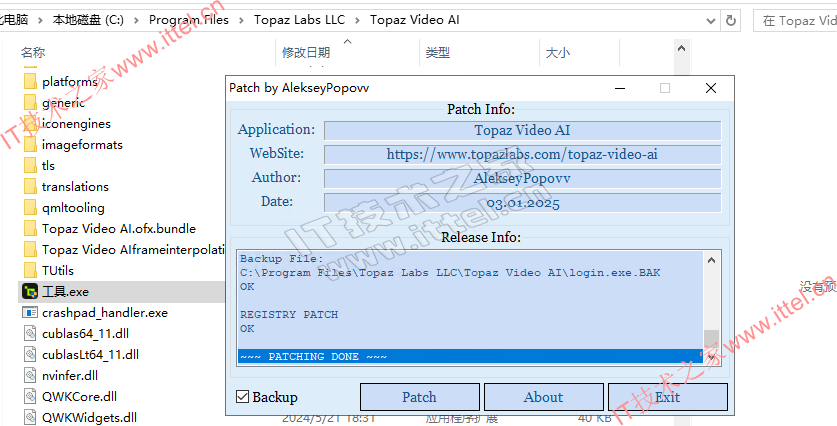Click the Backup File: log line

coord(282,259)
